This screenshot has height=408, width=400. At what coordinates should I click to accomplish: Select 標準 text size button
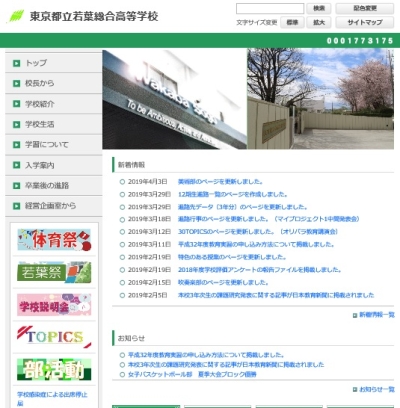pyautogui.click(x=292, y=22)
